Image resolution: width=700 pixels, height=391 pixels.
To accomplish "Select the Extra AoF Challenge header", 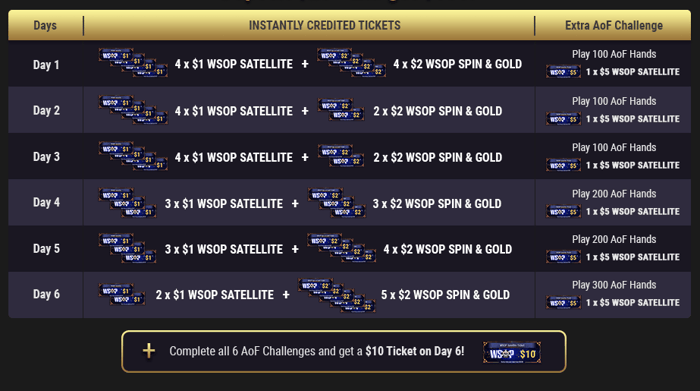I will click(x=614, y=25).
